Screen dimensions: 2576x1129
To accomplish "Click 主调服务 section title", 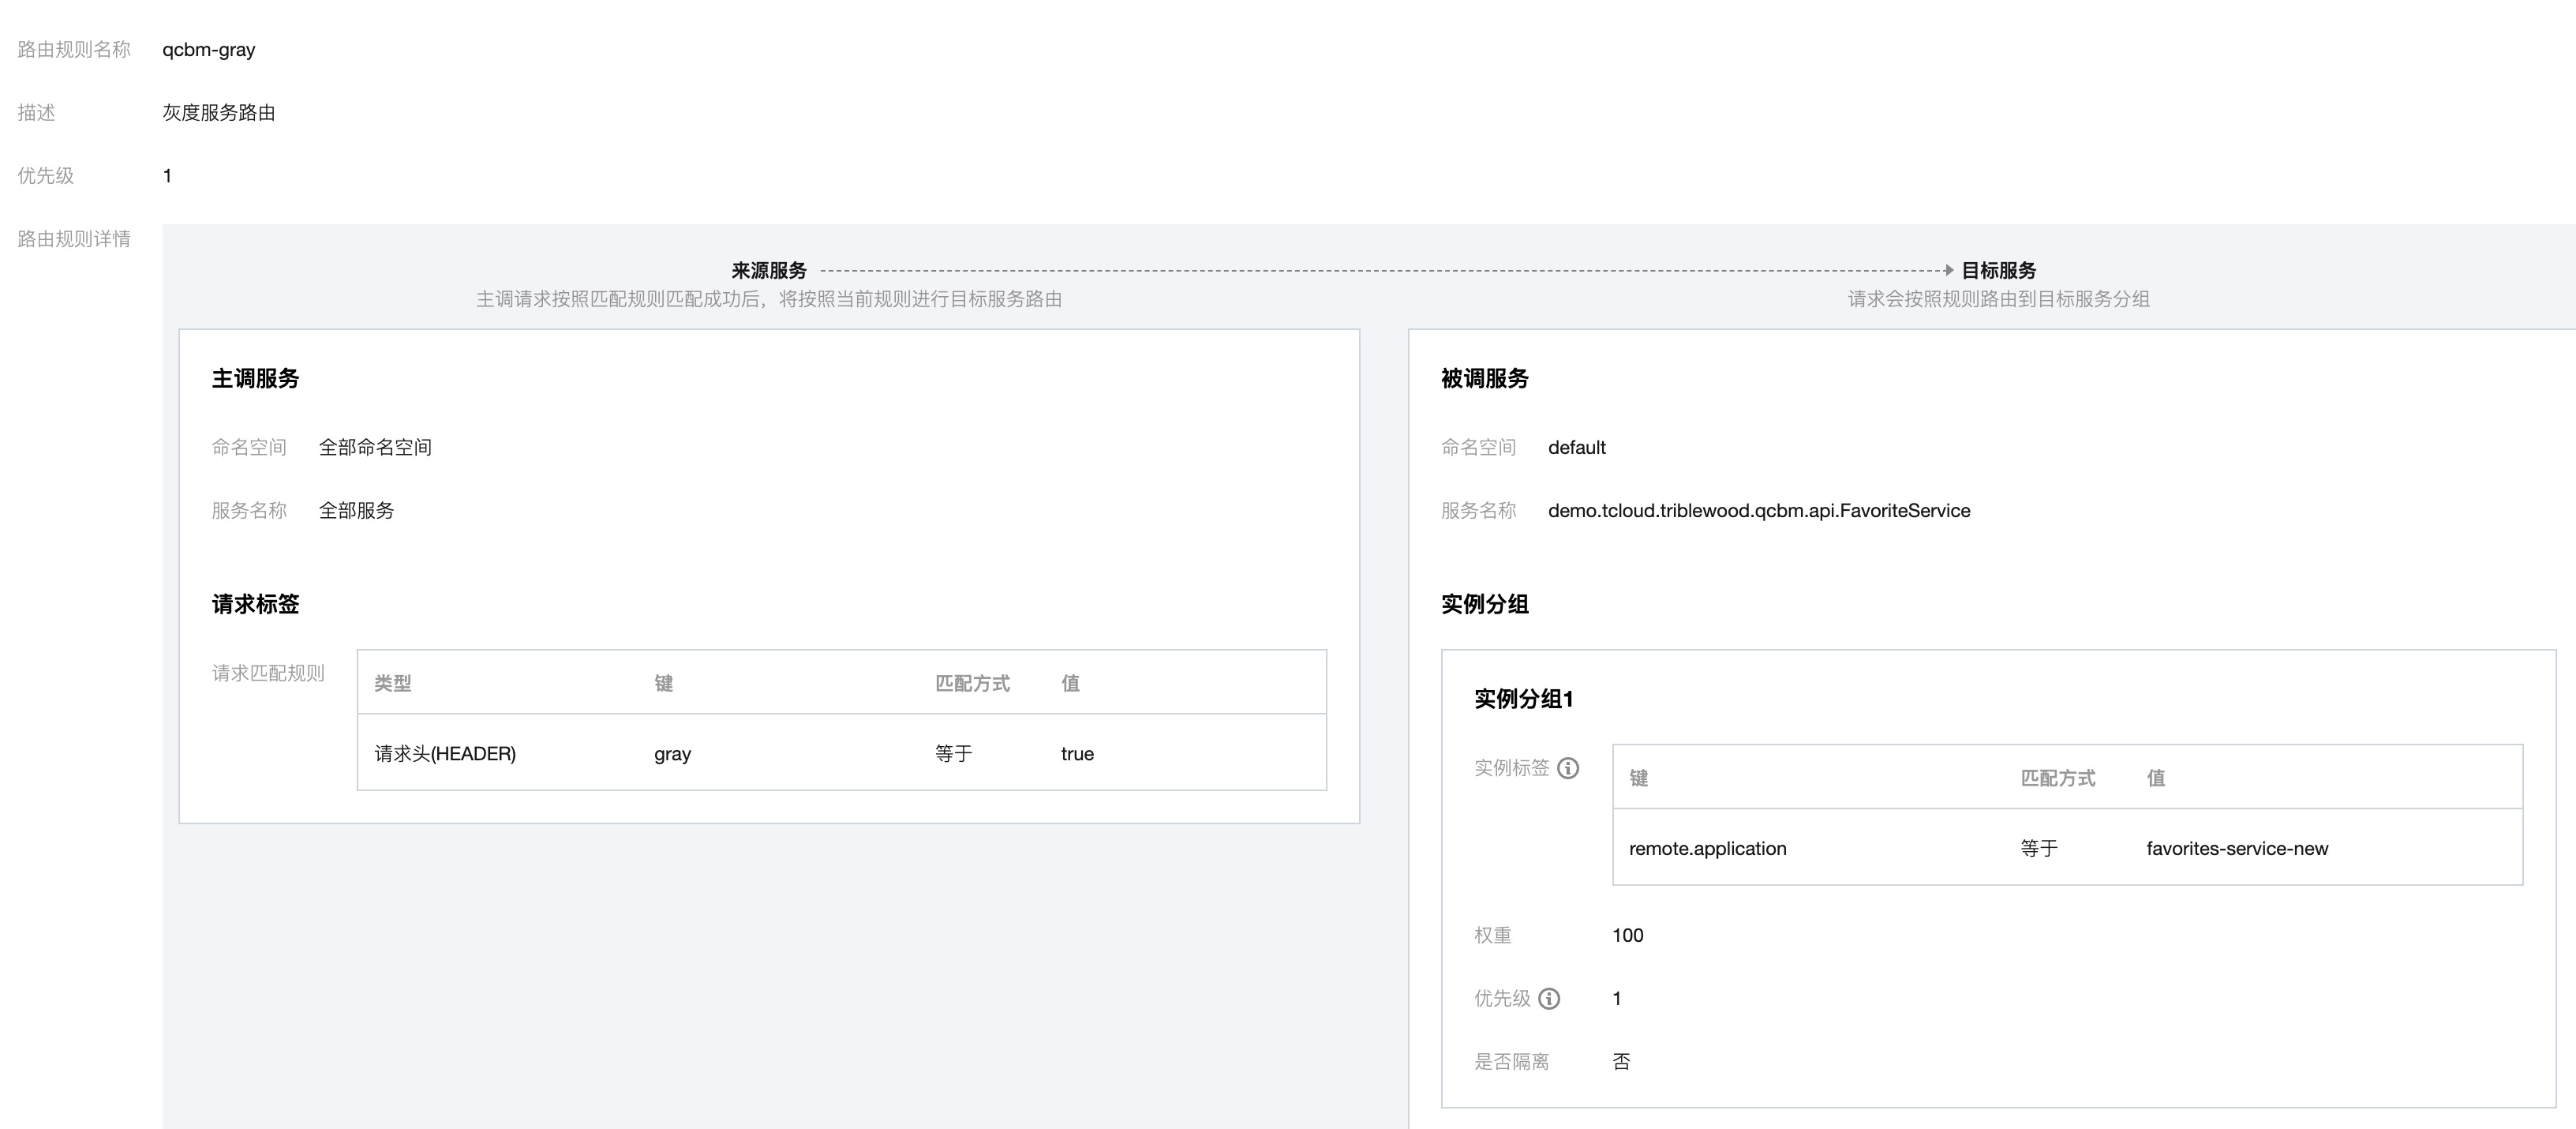I will pos(255,378).
